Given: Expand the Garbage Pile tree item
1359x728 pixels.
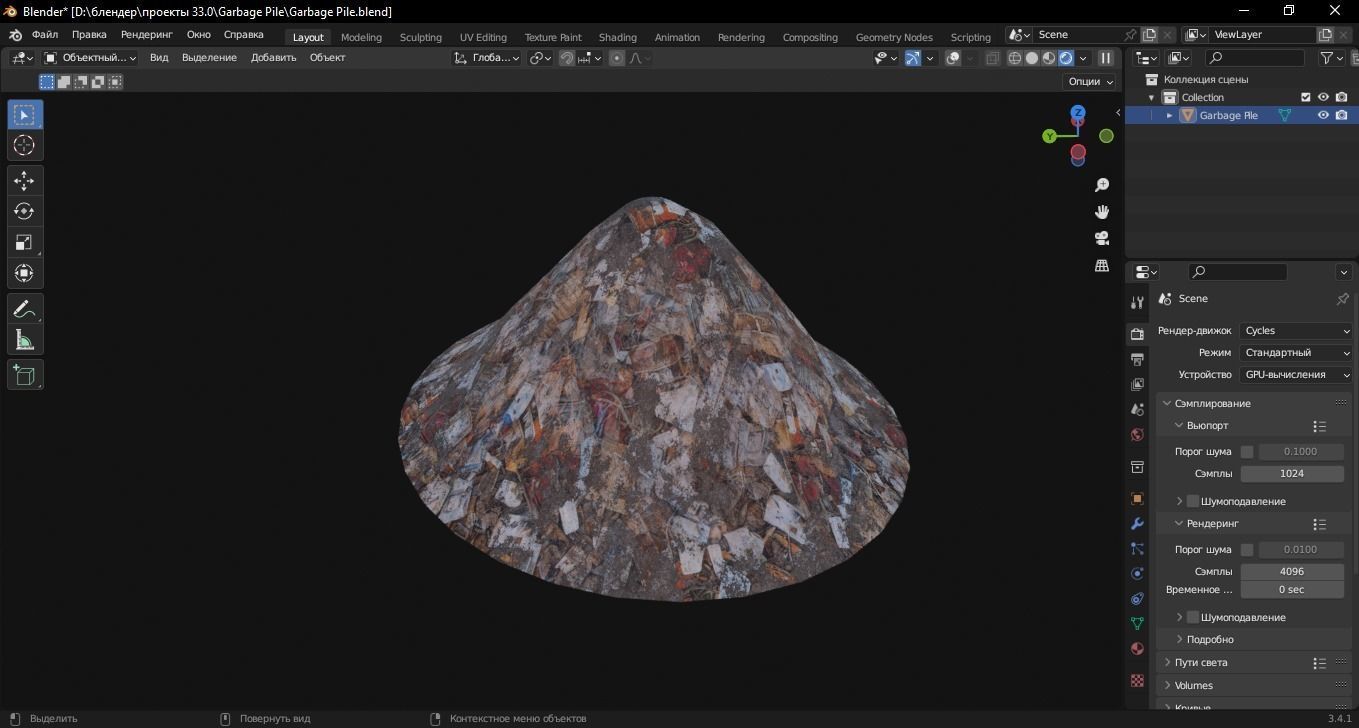Looking at the screenshot, I should pyautogui.click(x=1169, y=115).
